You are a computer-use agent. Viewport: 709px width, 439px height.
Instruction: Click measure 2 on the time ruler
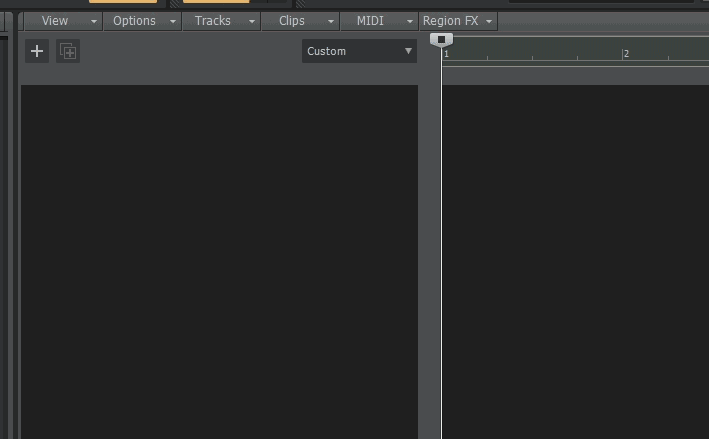[x=626, y=54]
